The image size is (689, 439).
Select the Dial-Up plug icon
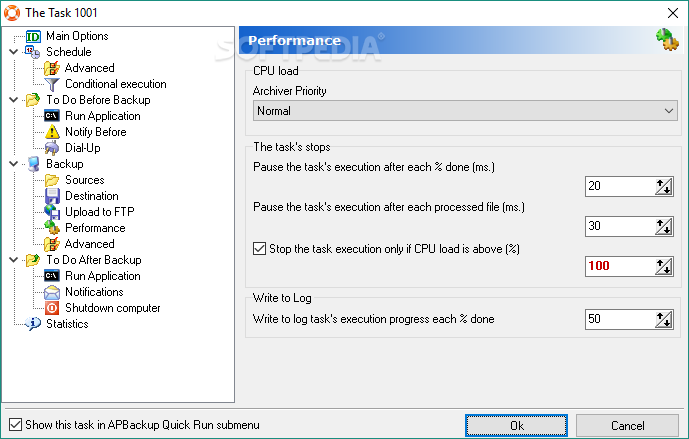tap(52, 148)
